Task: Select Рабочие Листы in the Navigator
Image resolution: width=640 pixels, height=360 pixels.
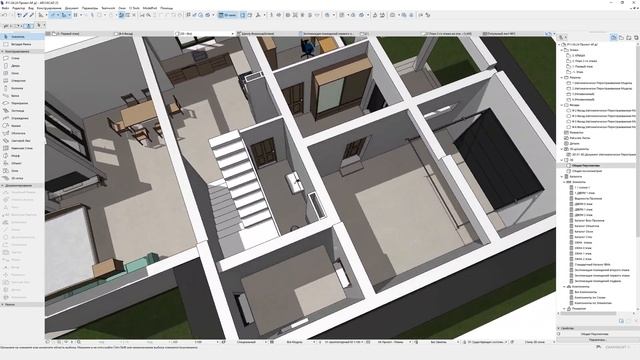Action: point(579,138)
